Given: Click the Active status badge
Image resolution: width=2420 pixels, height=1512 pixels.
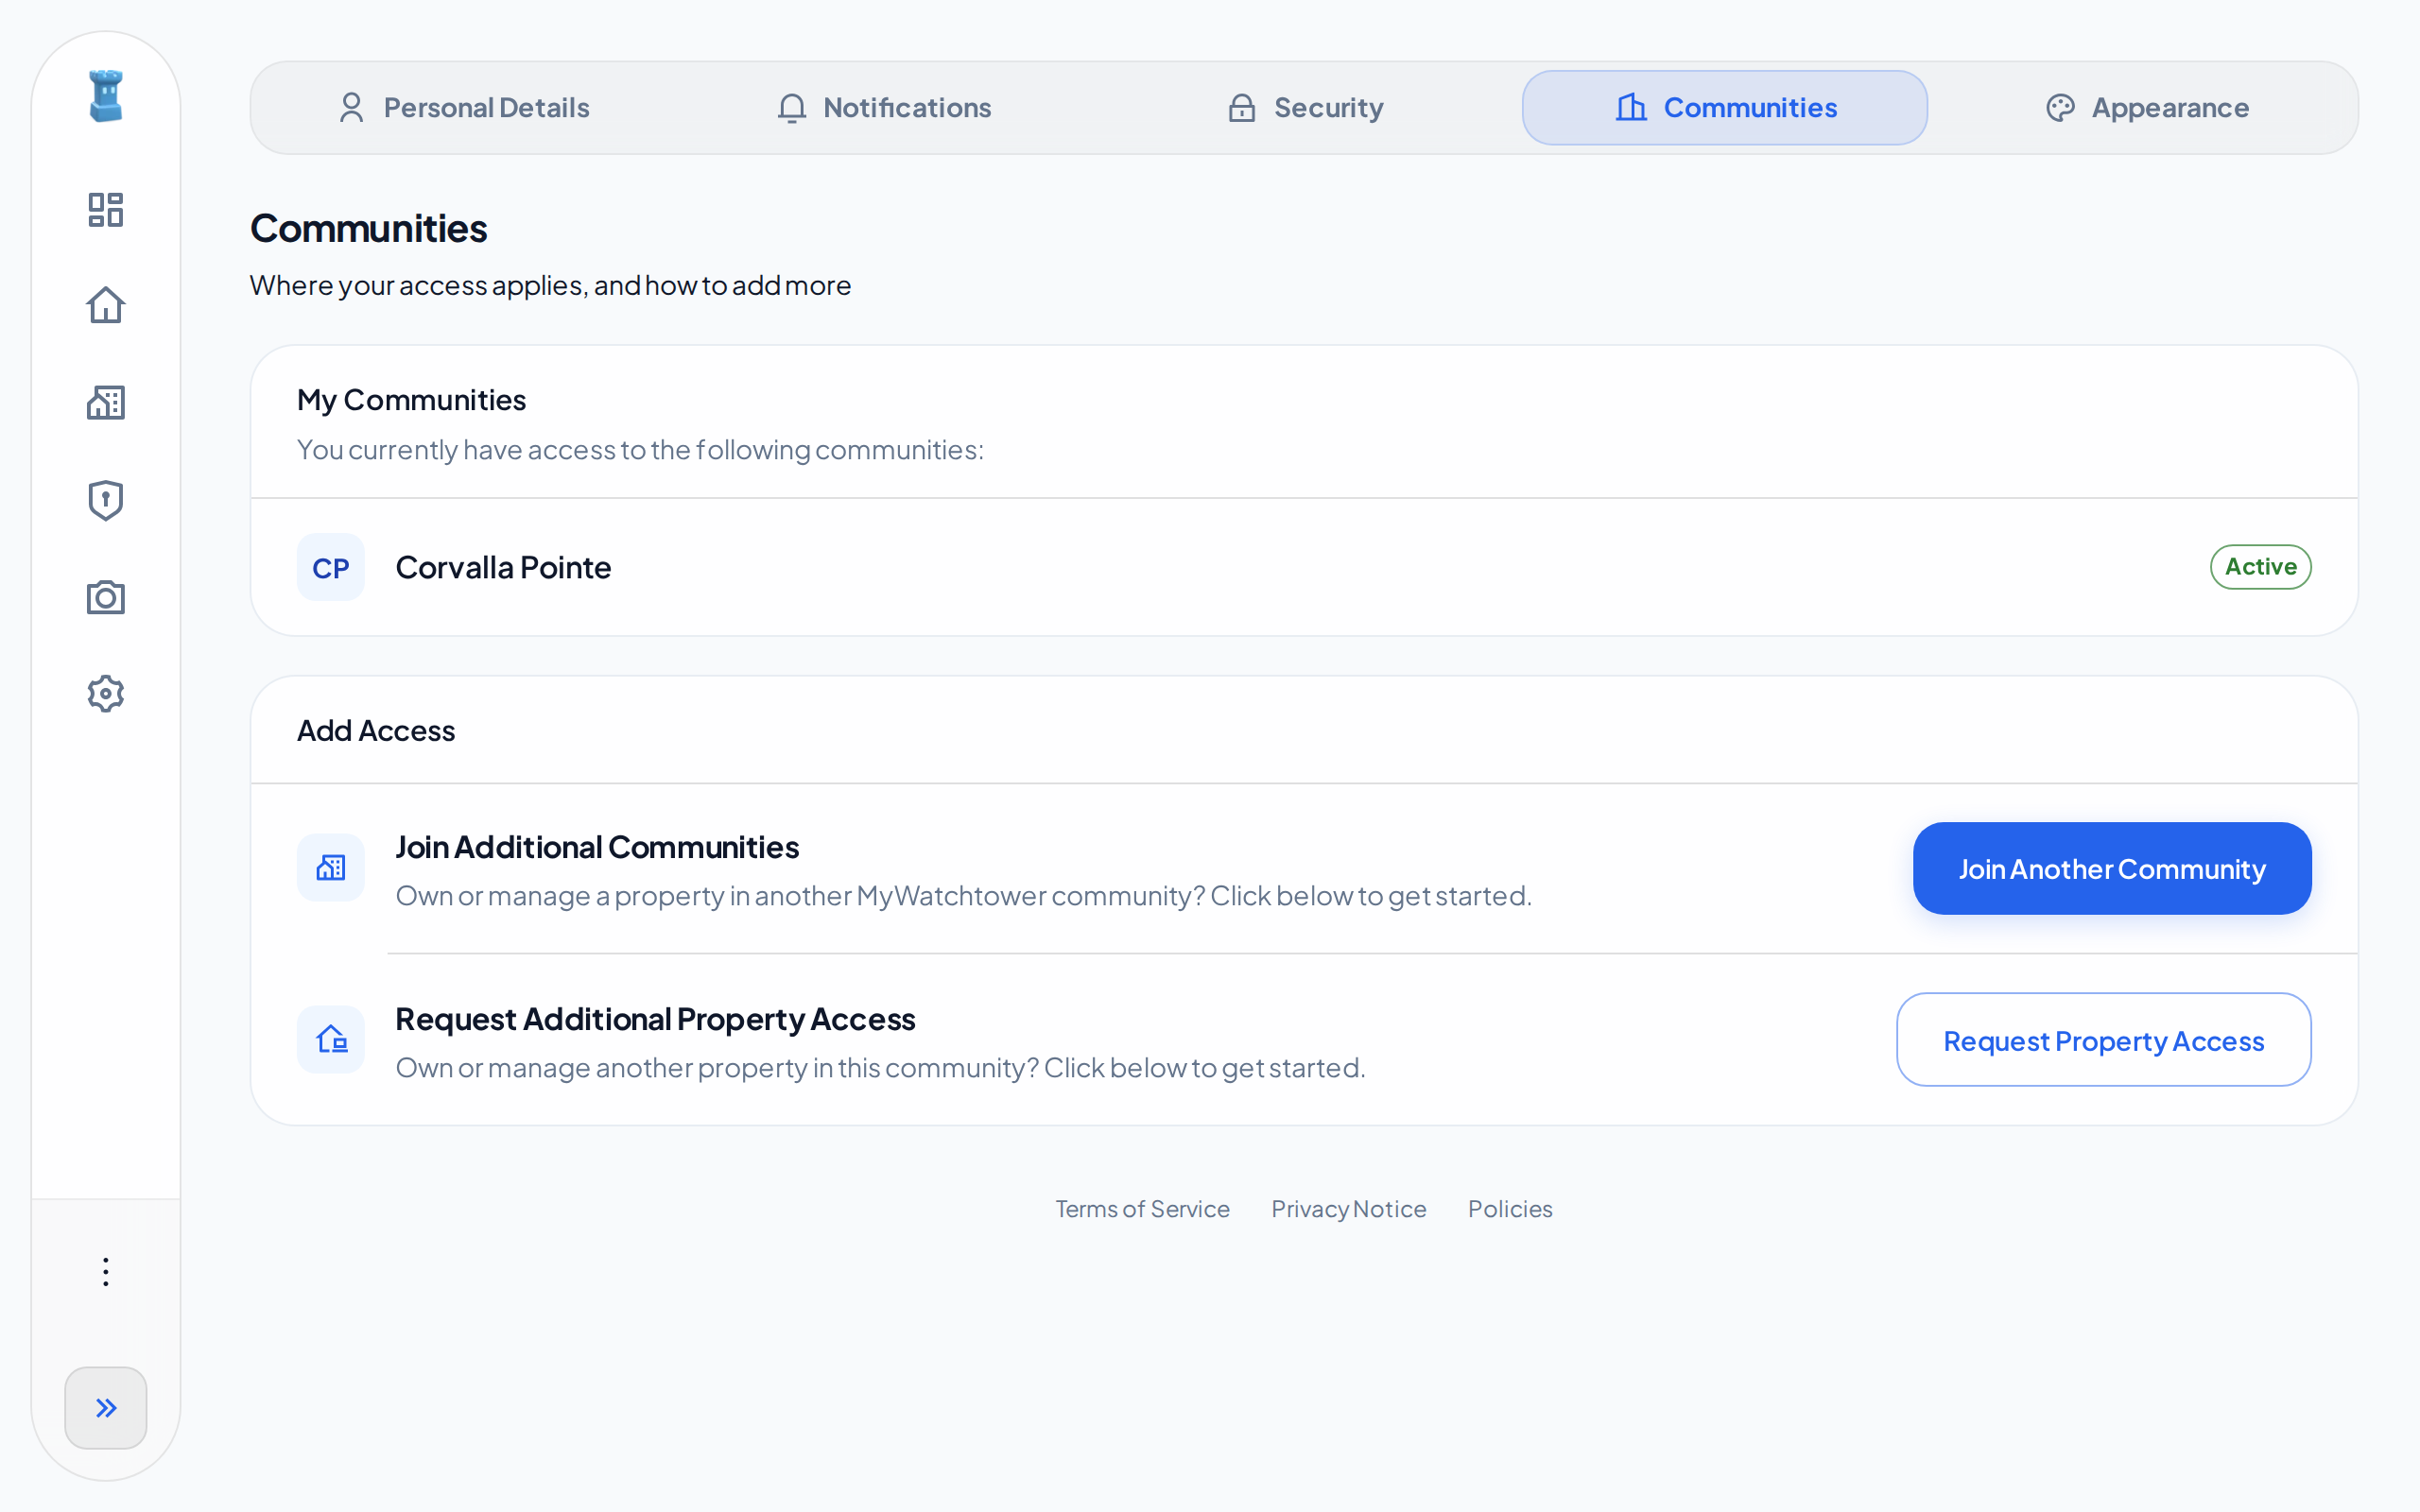Looking at the screenshot, I should click(2260, 567).
